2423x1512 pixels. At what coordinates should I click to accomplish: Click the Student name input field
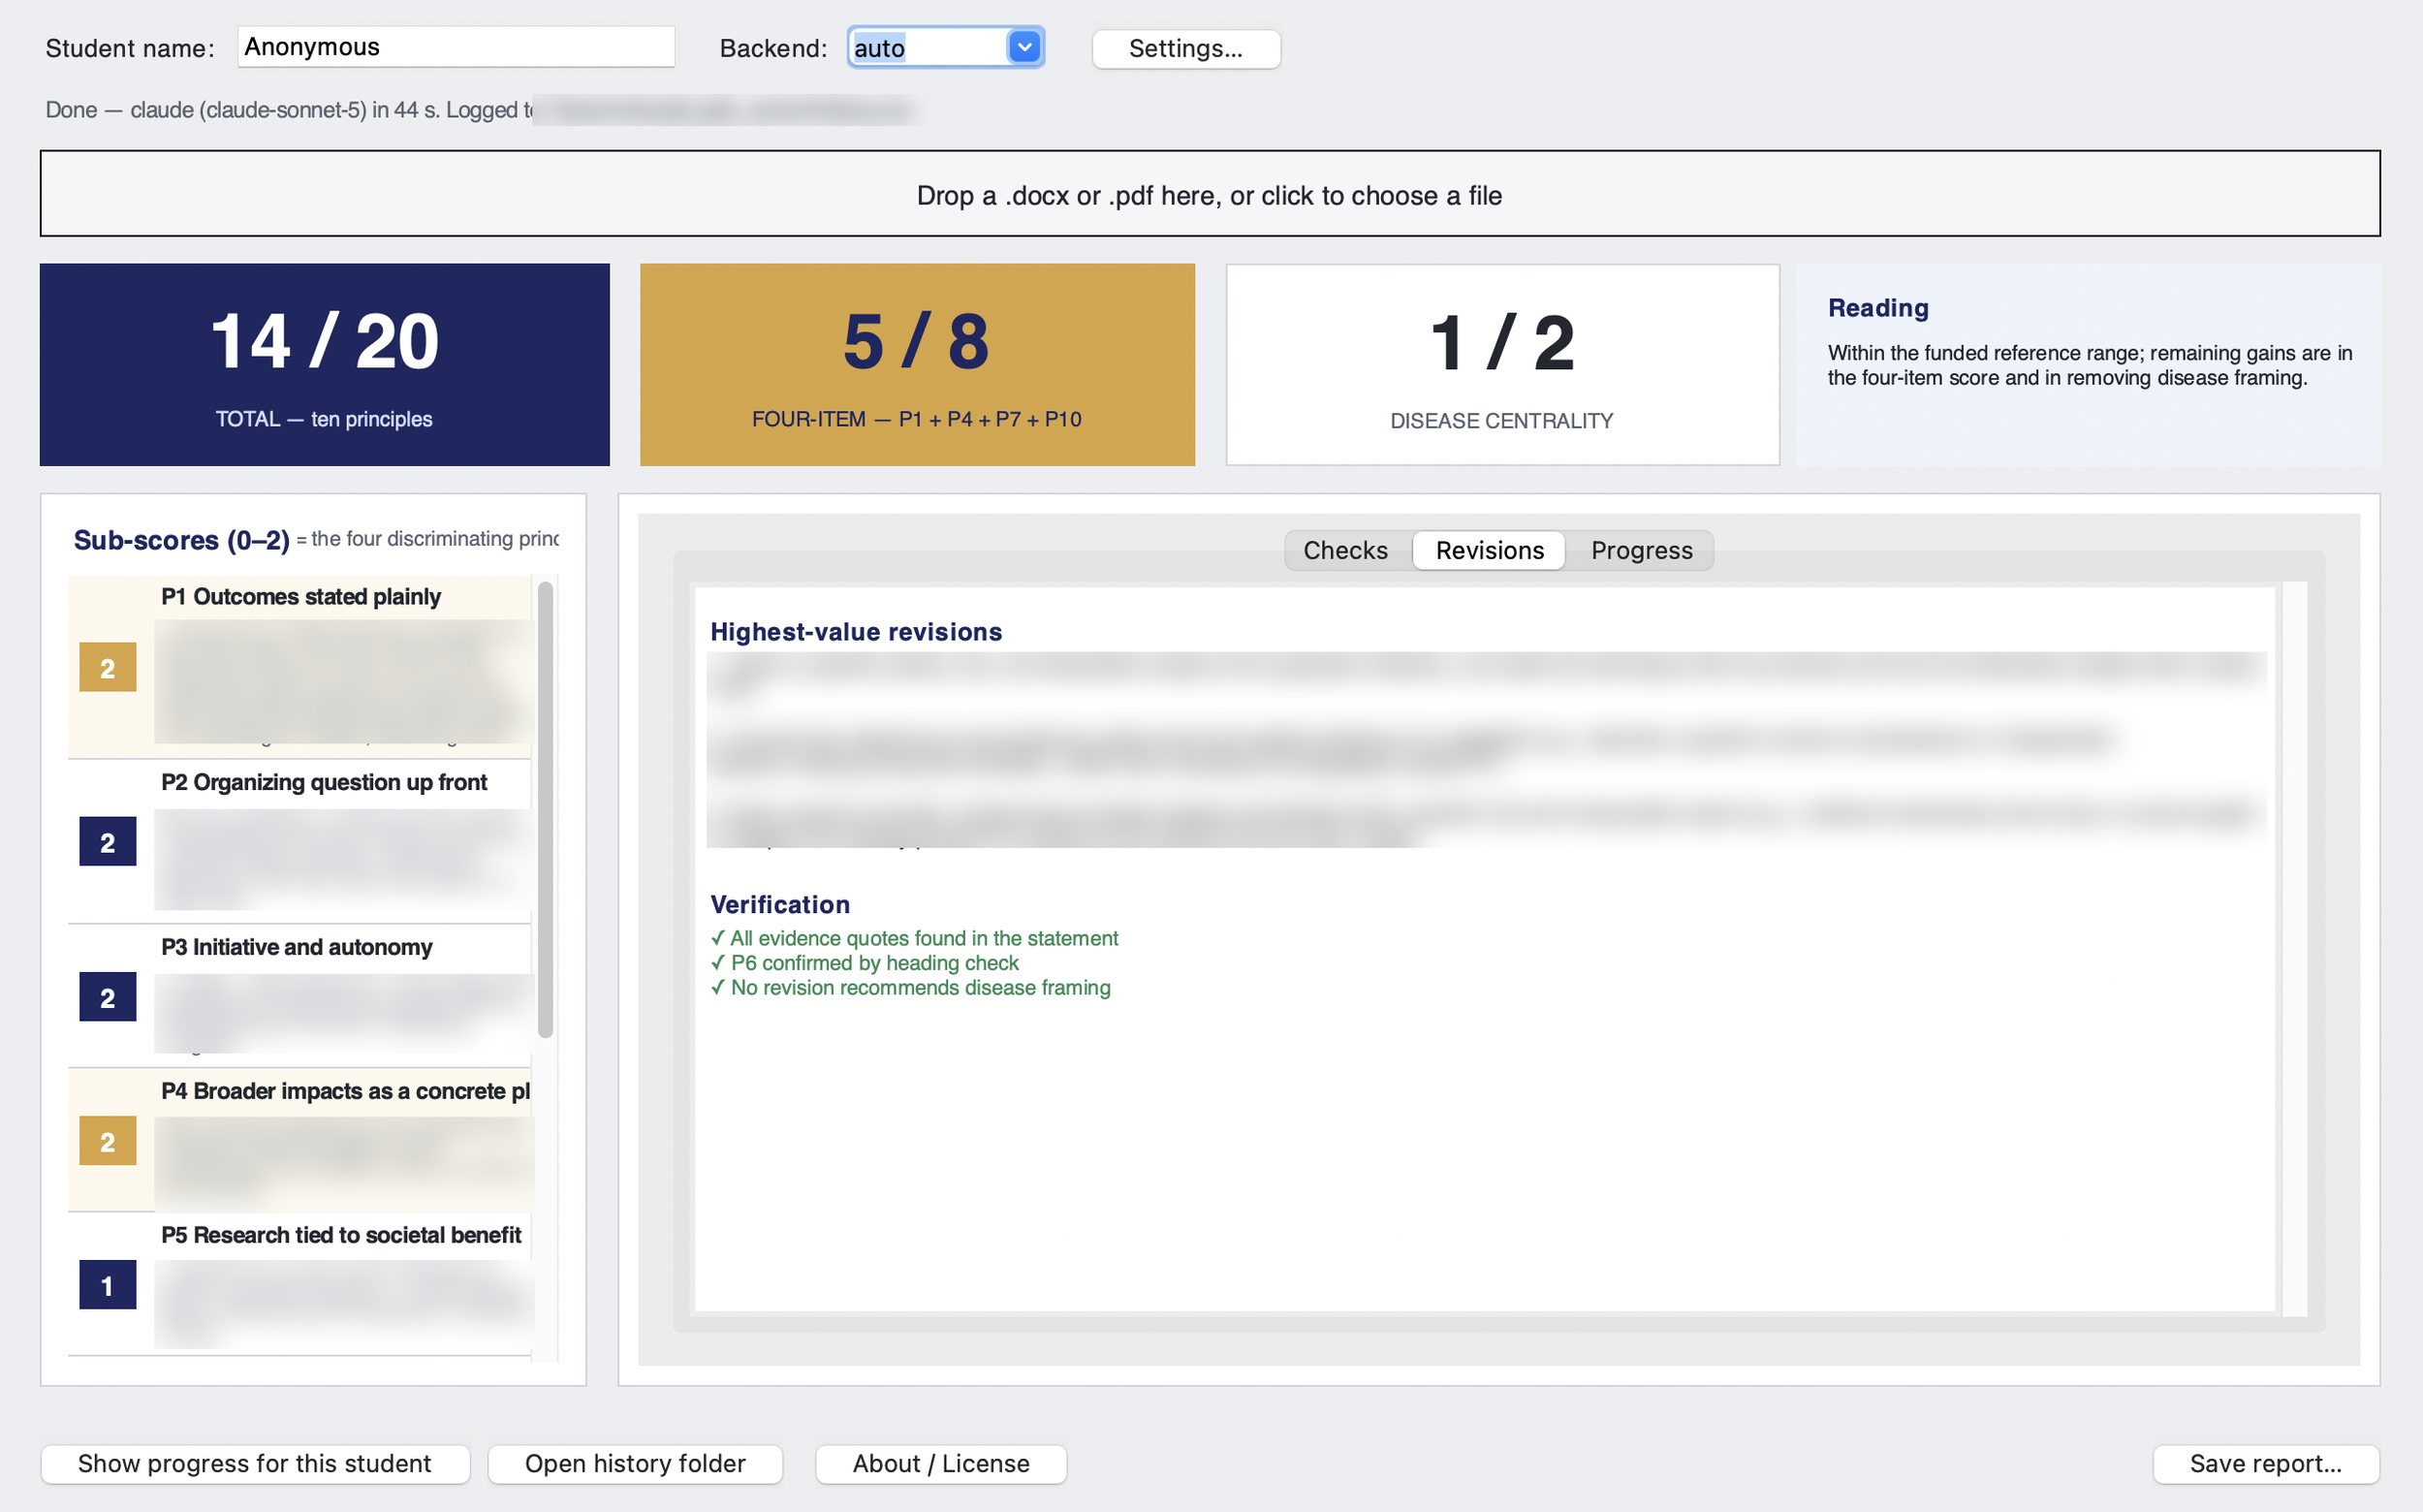(456, 47)
